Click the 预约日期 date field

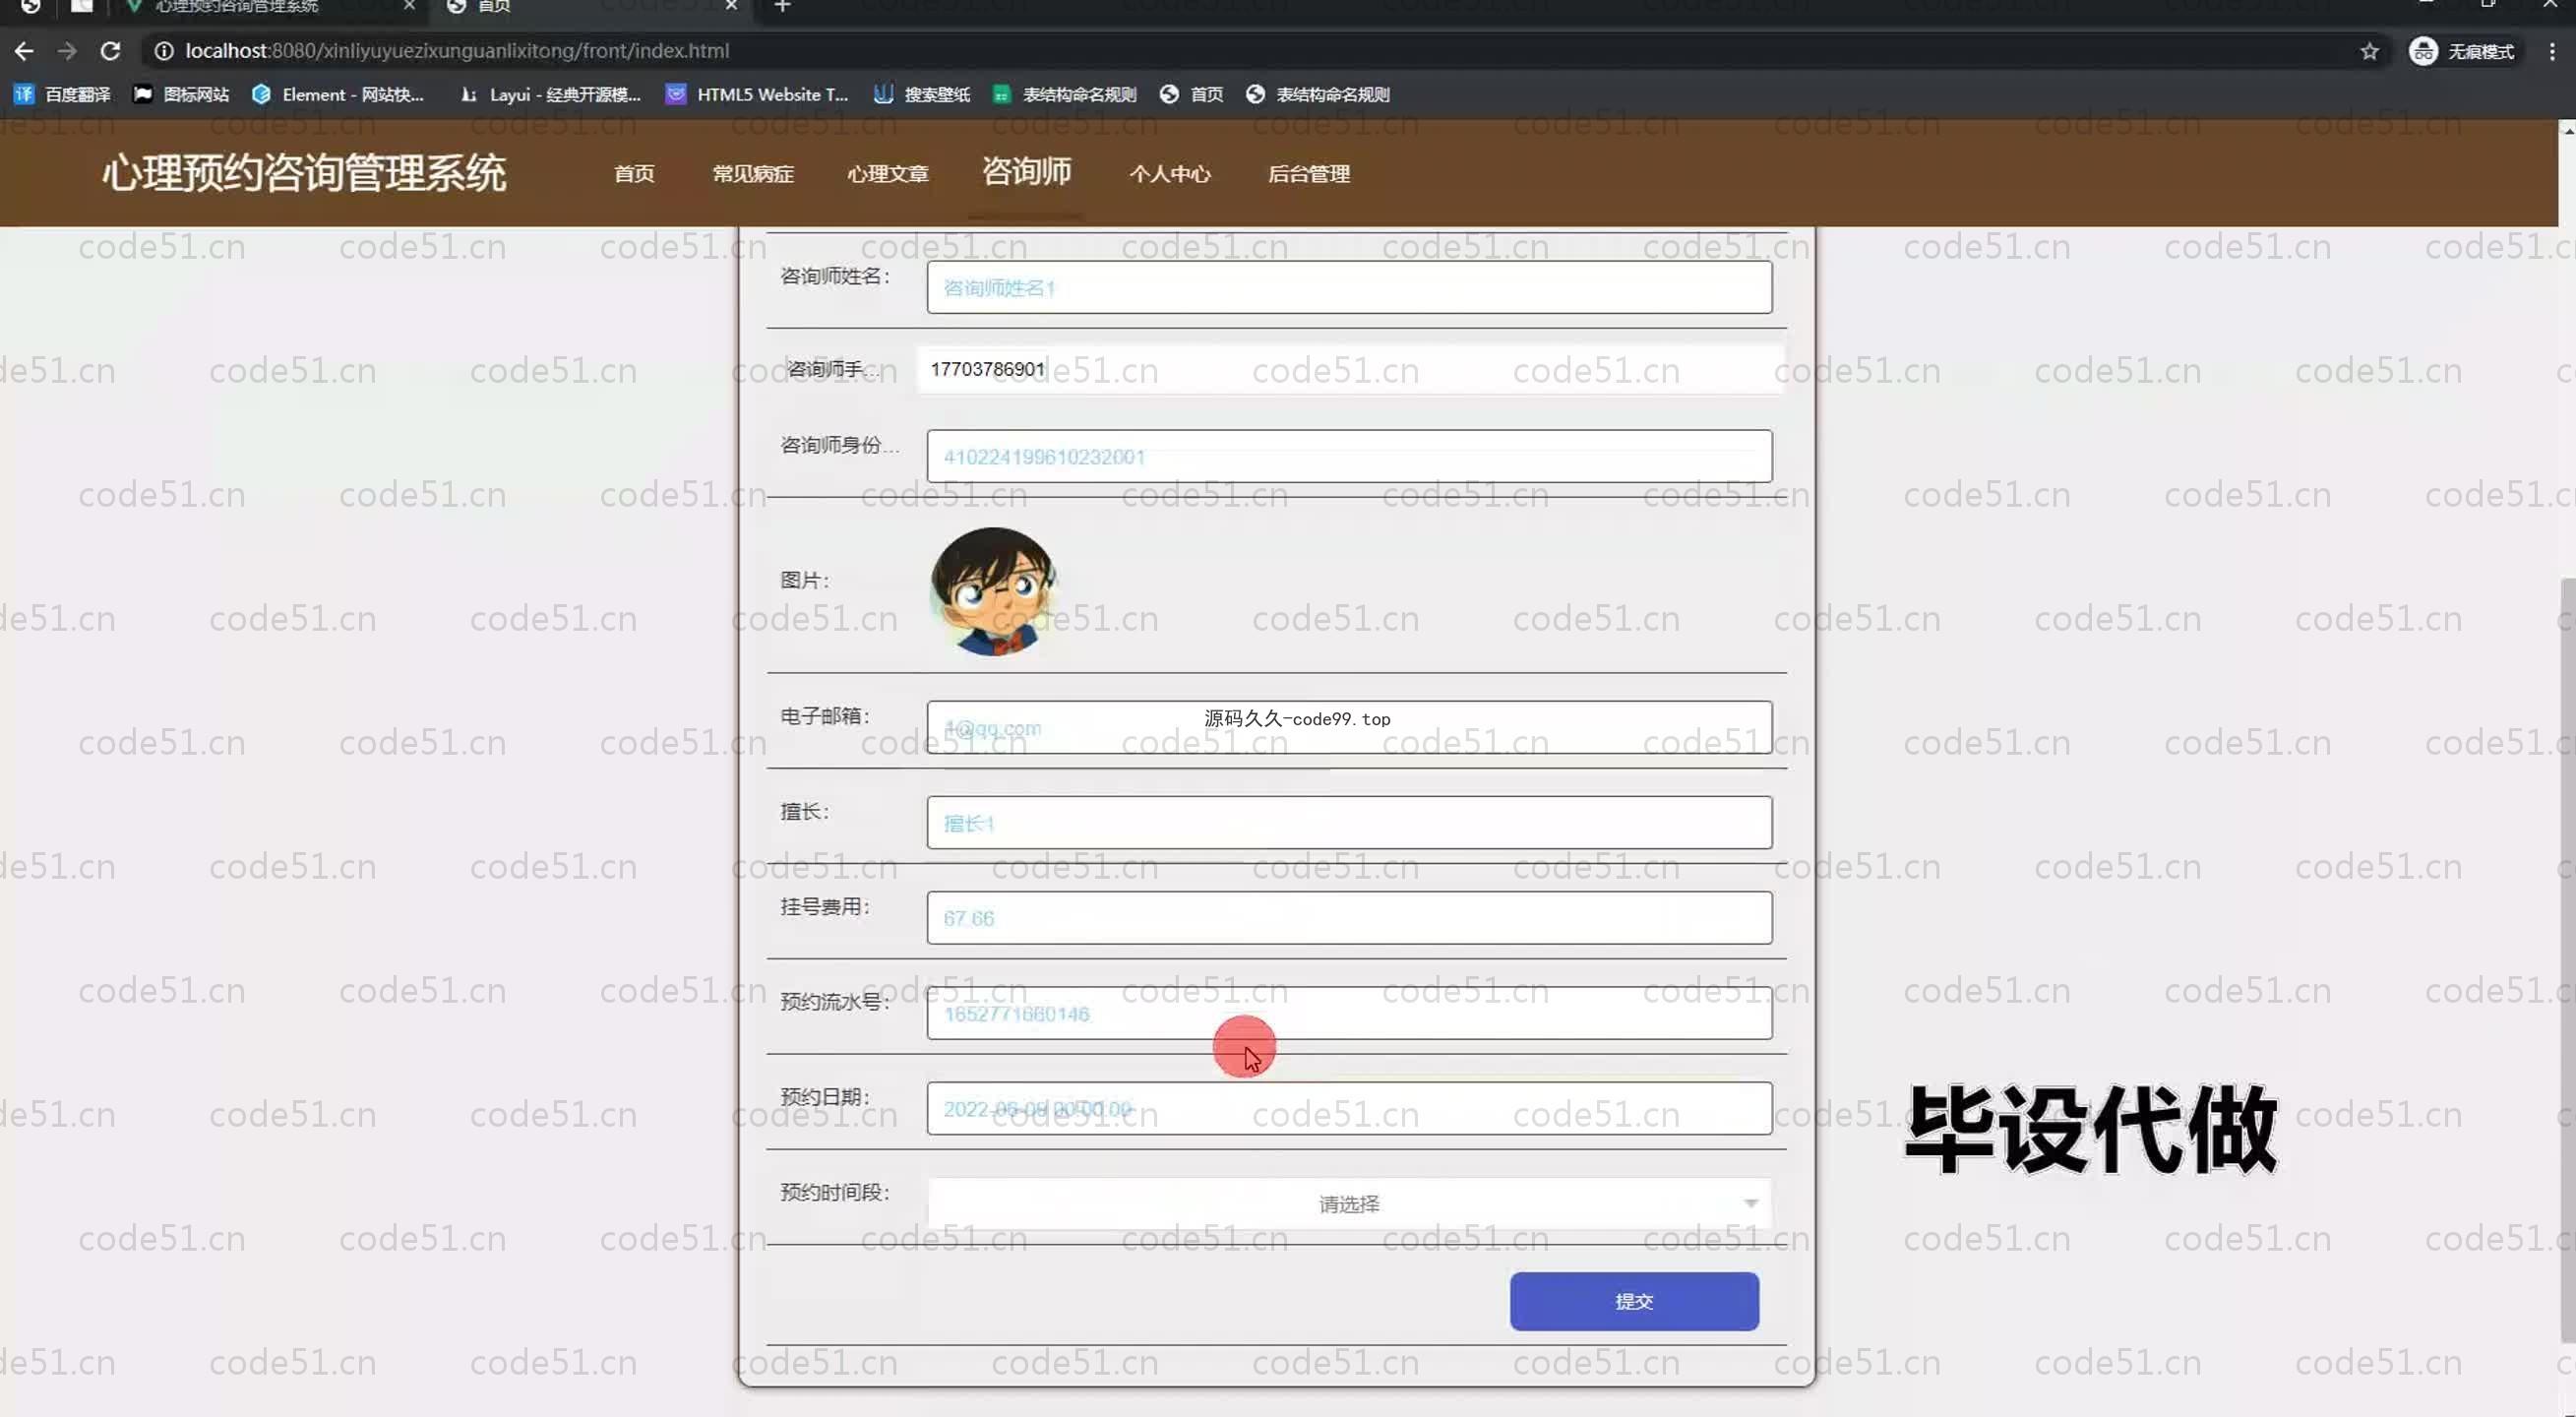(x=1349, y=1108)
